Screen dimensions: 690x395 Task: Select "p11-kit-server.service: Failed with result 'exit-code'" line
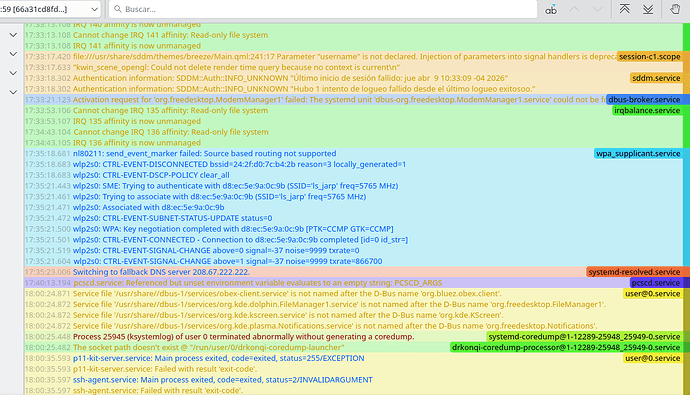point(165,369)
